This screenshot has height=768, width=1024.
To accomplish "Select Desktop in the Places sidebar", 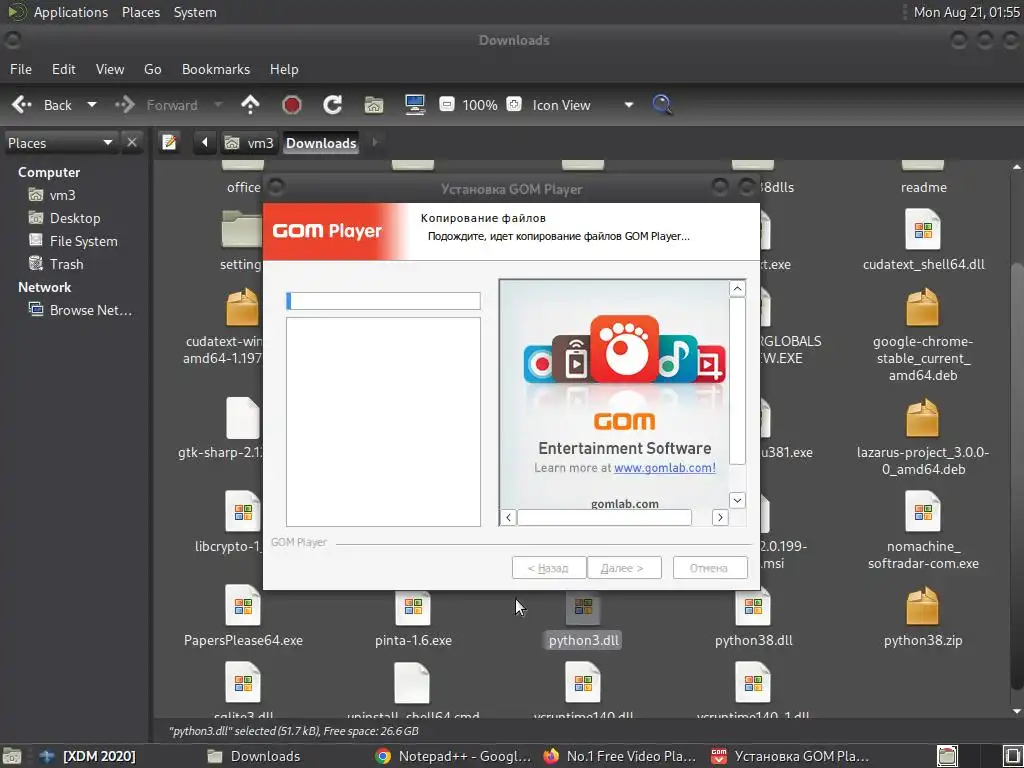I will (65, 218).
